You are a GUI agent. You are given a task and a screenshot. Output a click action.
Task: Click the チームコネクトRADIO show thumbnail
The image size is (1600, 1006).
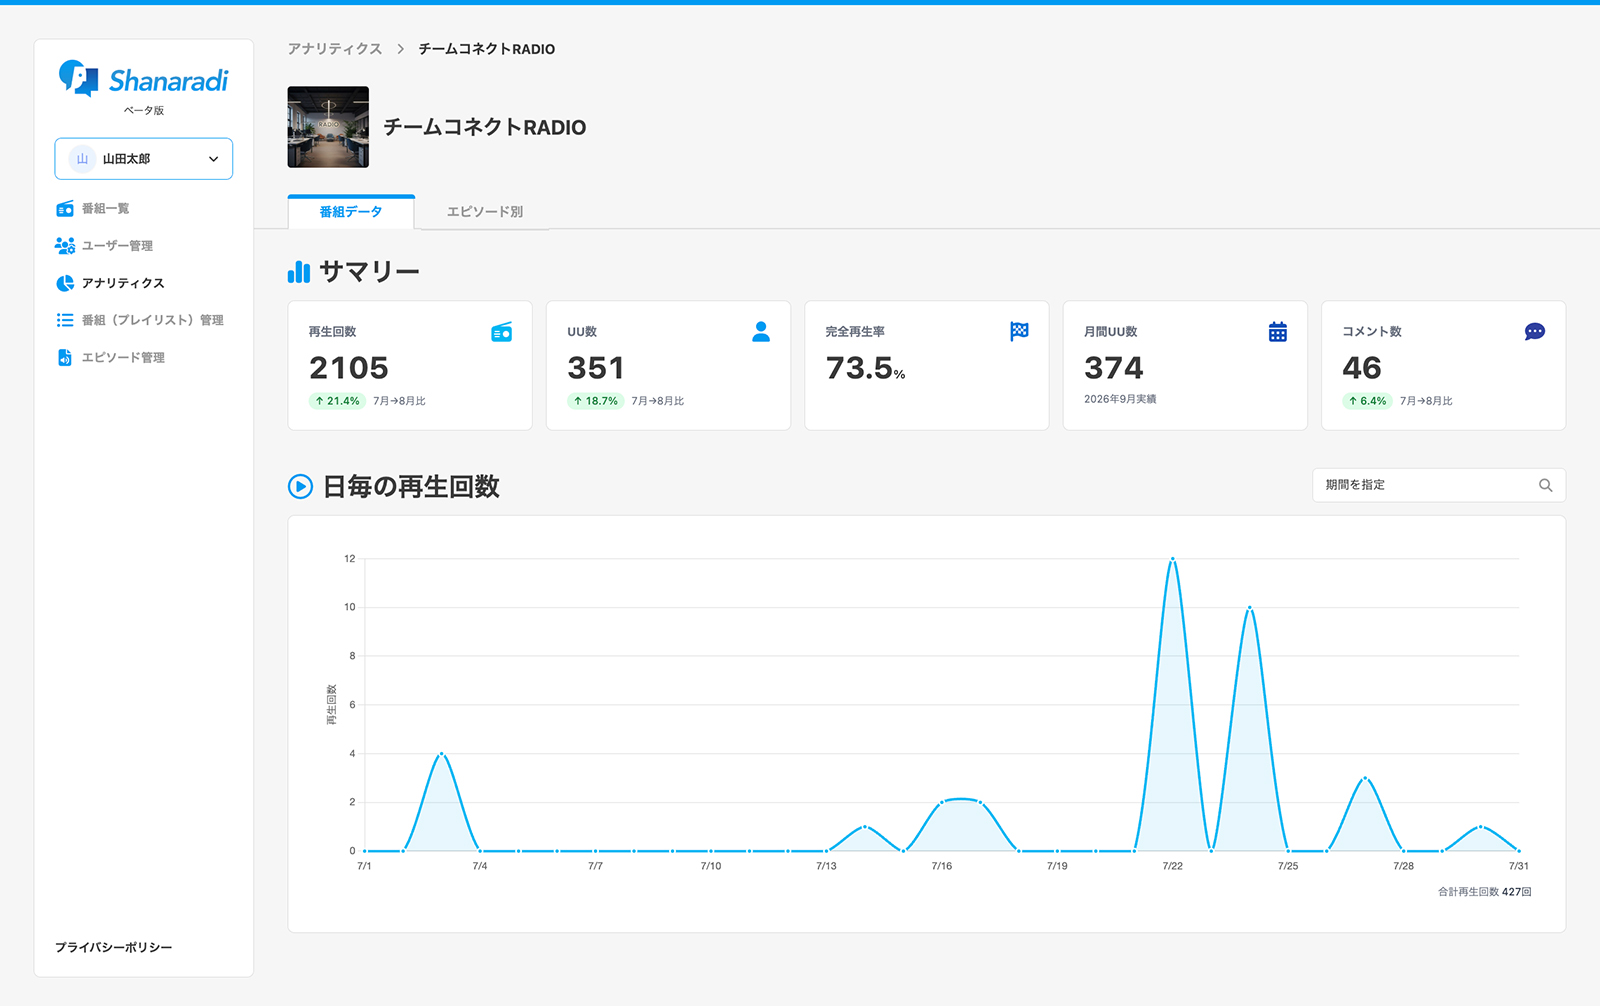point(328,127)
